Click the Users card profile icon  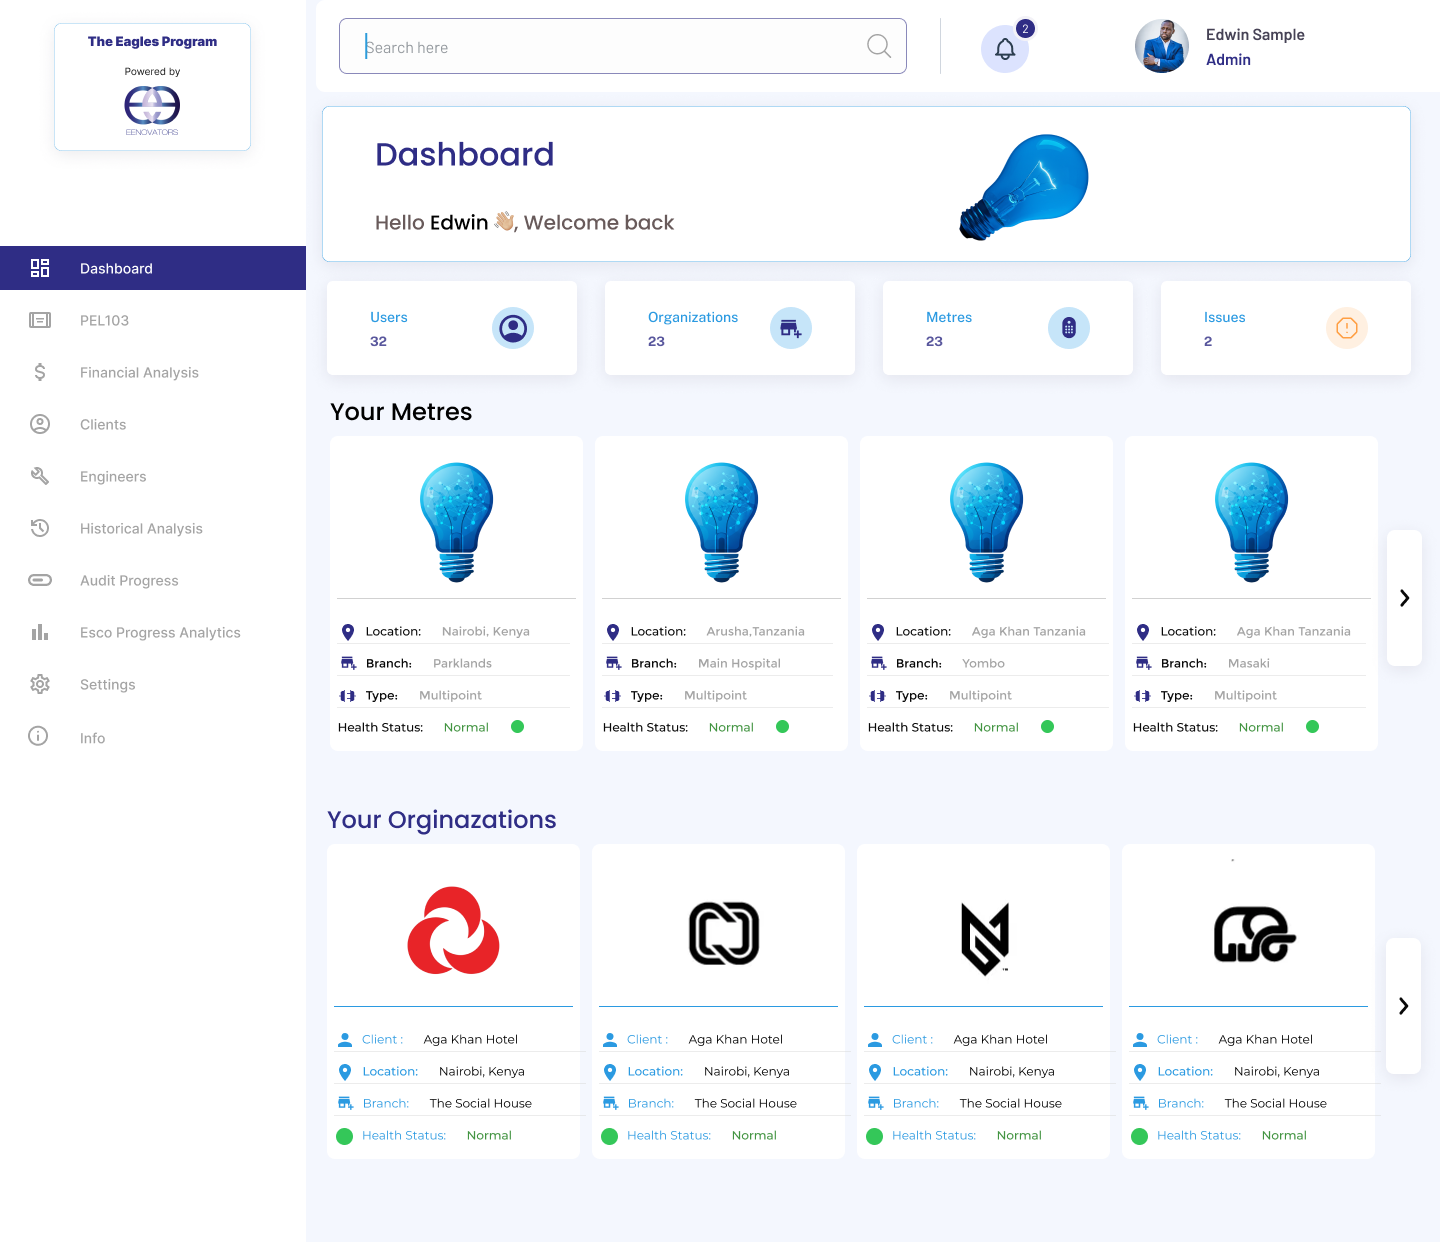point(513,328)
